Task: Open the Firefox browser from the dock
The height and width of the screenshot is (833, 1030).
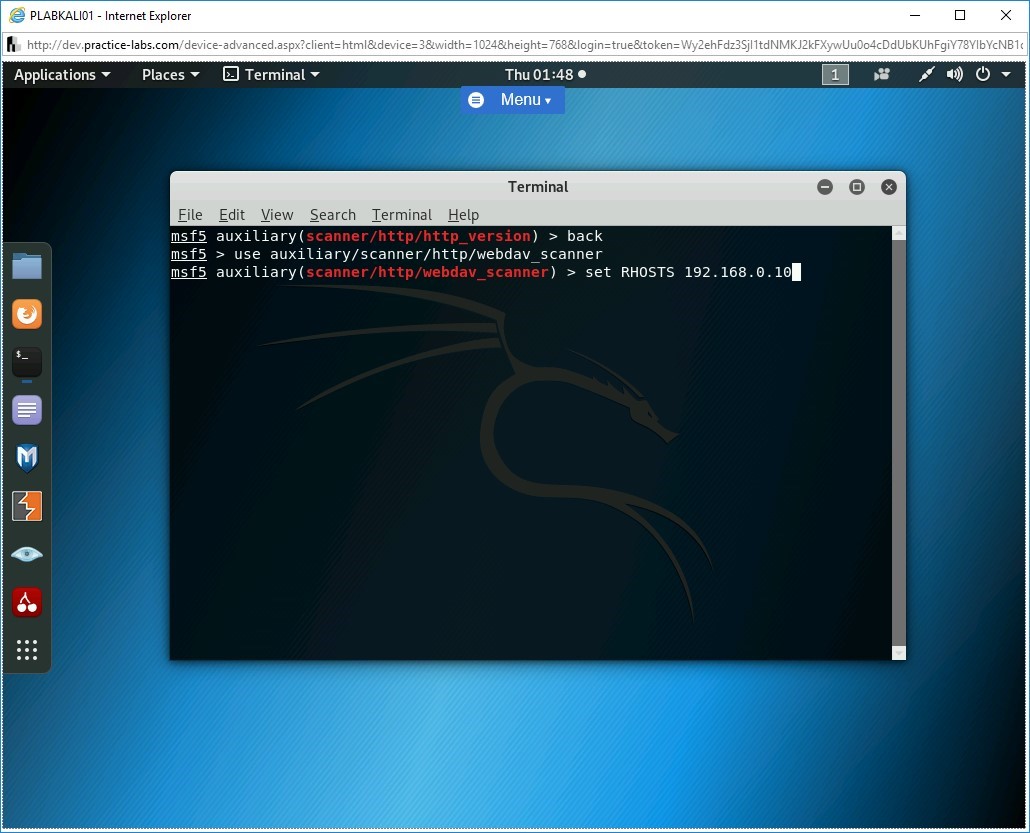Action: 26,314
